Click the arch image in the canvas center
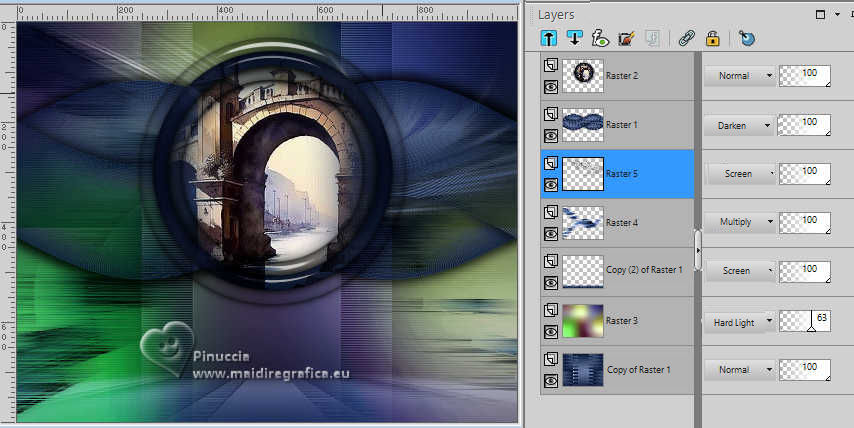 [271, 170]
